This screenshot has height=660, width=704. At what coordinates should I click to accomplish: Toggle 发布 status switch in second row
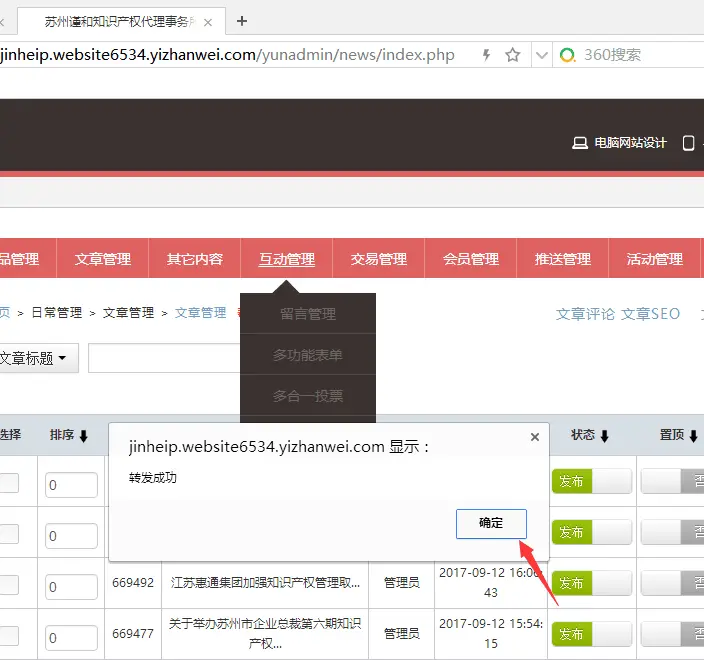(592, 532)
